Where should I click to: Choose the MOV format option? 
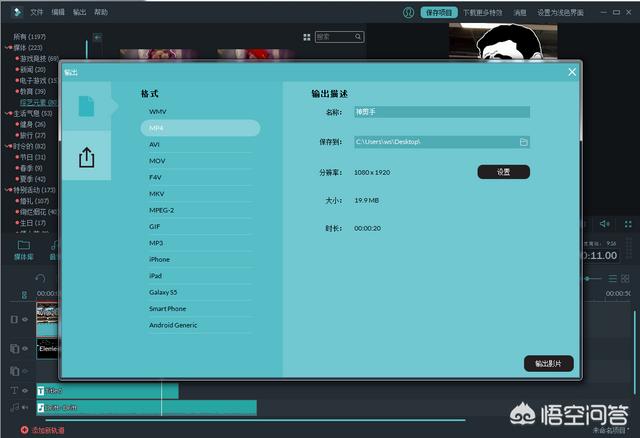[157, 161]
